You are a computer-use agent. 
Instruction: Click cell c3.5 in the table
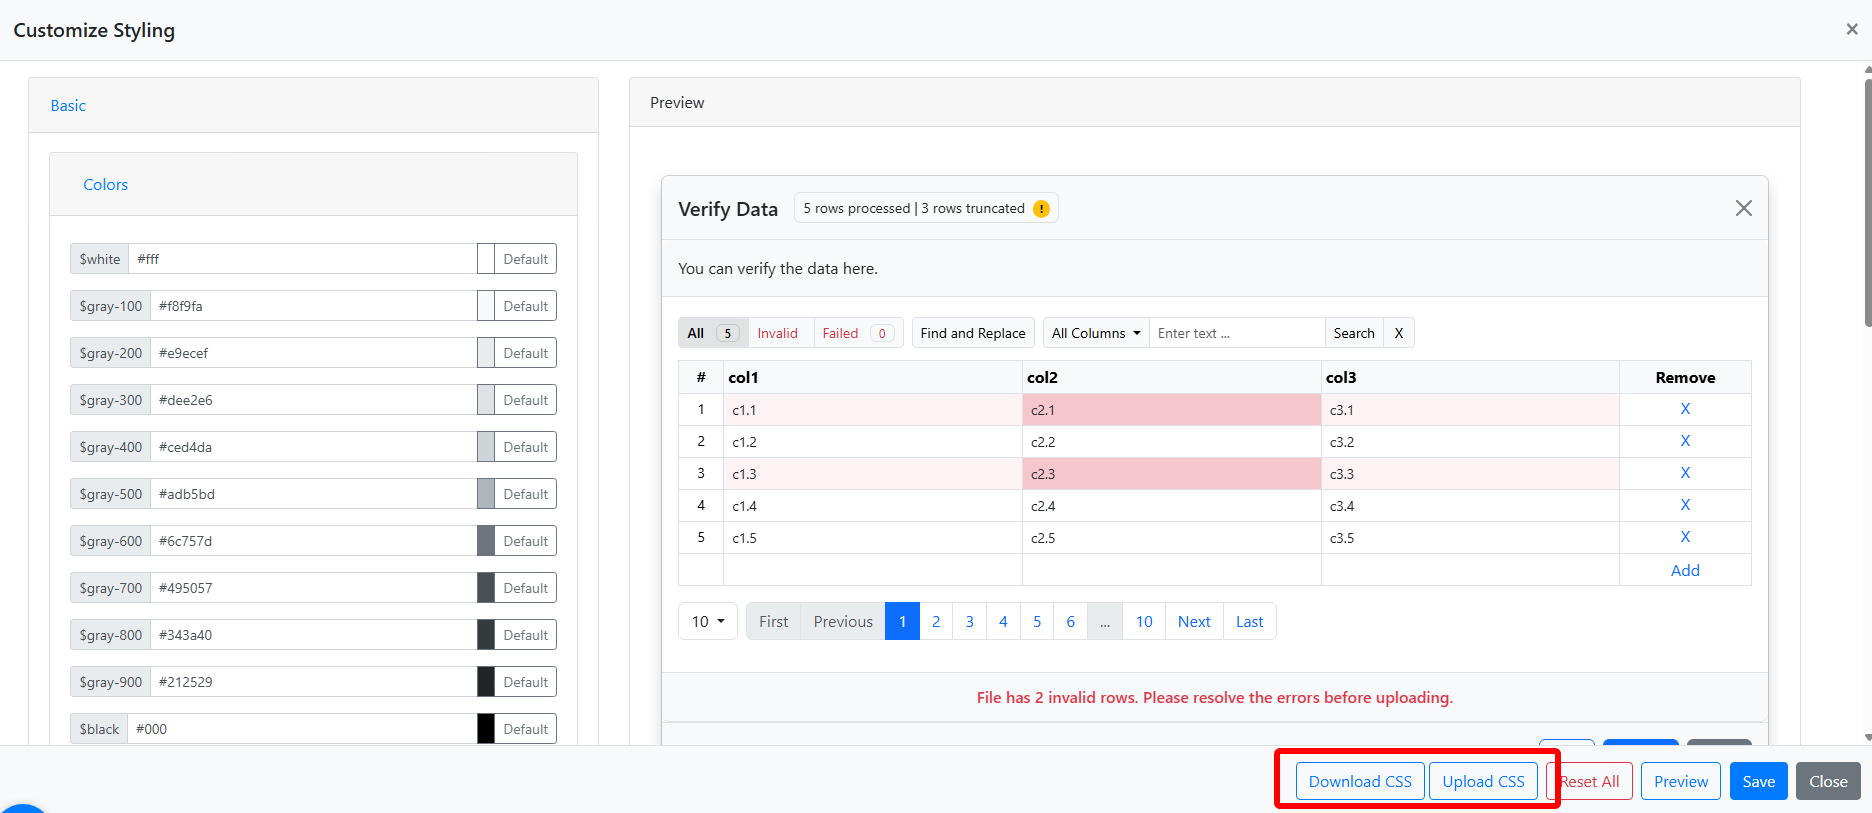[1470, 538]
